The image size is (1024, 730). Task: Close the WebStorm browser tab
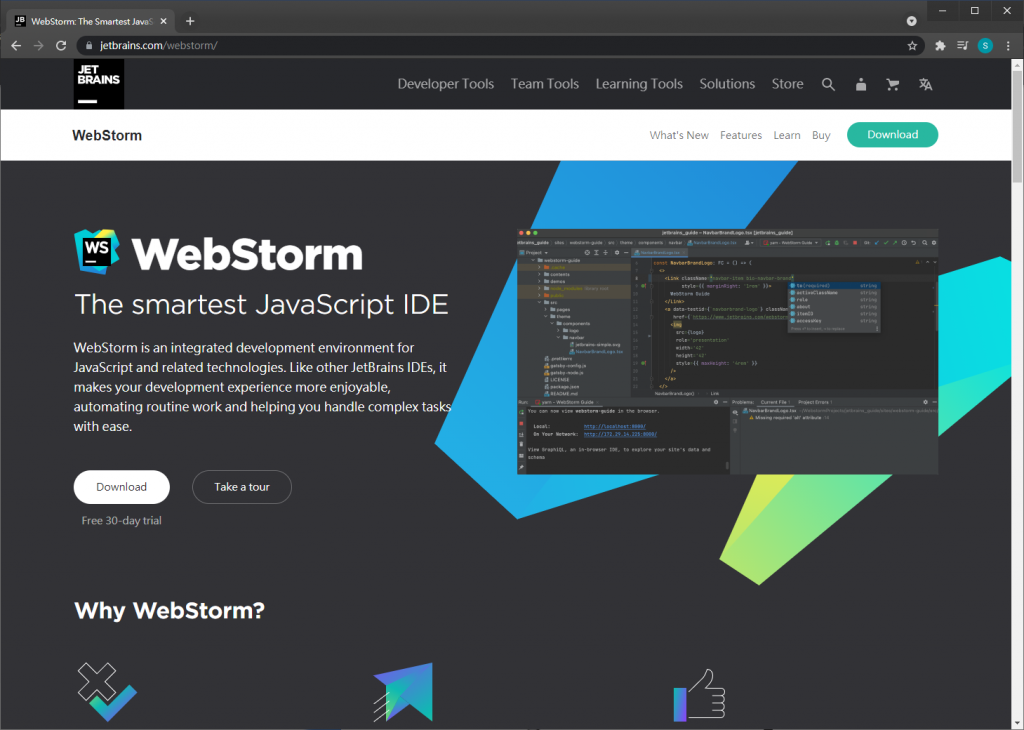(163, 22)
